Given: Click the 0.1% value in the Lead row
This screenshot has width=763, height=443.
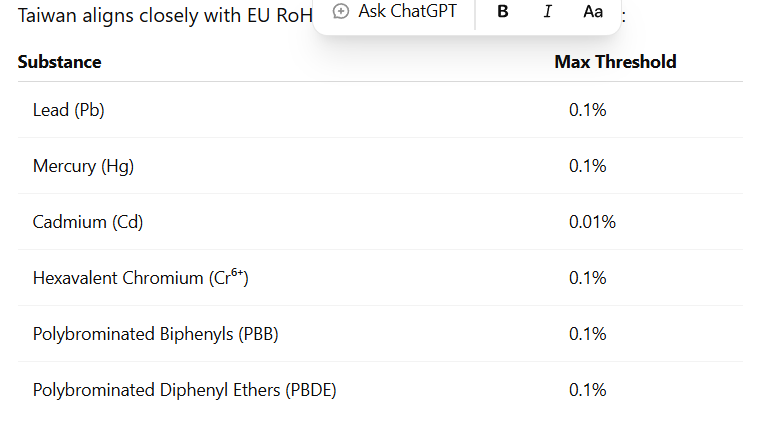Looking at the screenshot, I should 588,110.
